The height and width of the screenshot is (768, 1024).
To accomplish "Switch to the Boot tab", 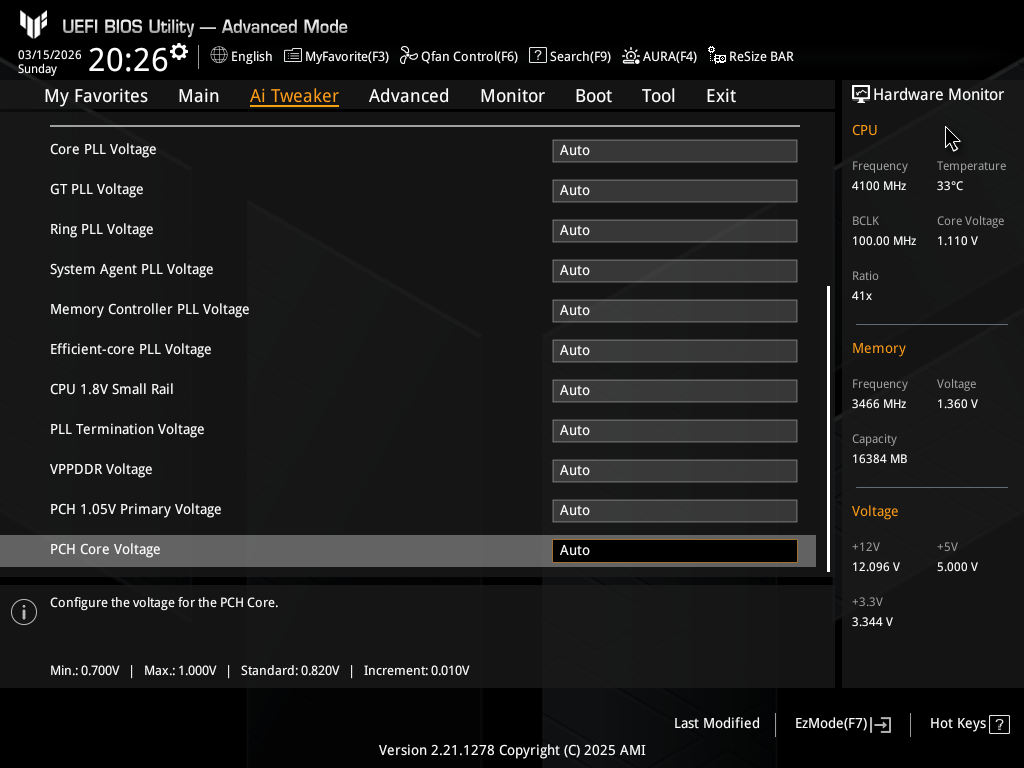I will pyautogui.click(x=594, y=96).
